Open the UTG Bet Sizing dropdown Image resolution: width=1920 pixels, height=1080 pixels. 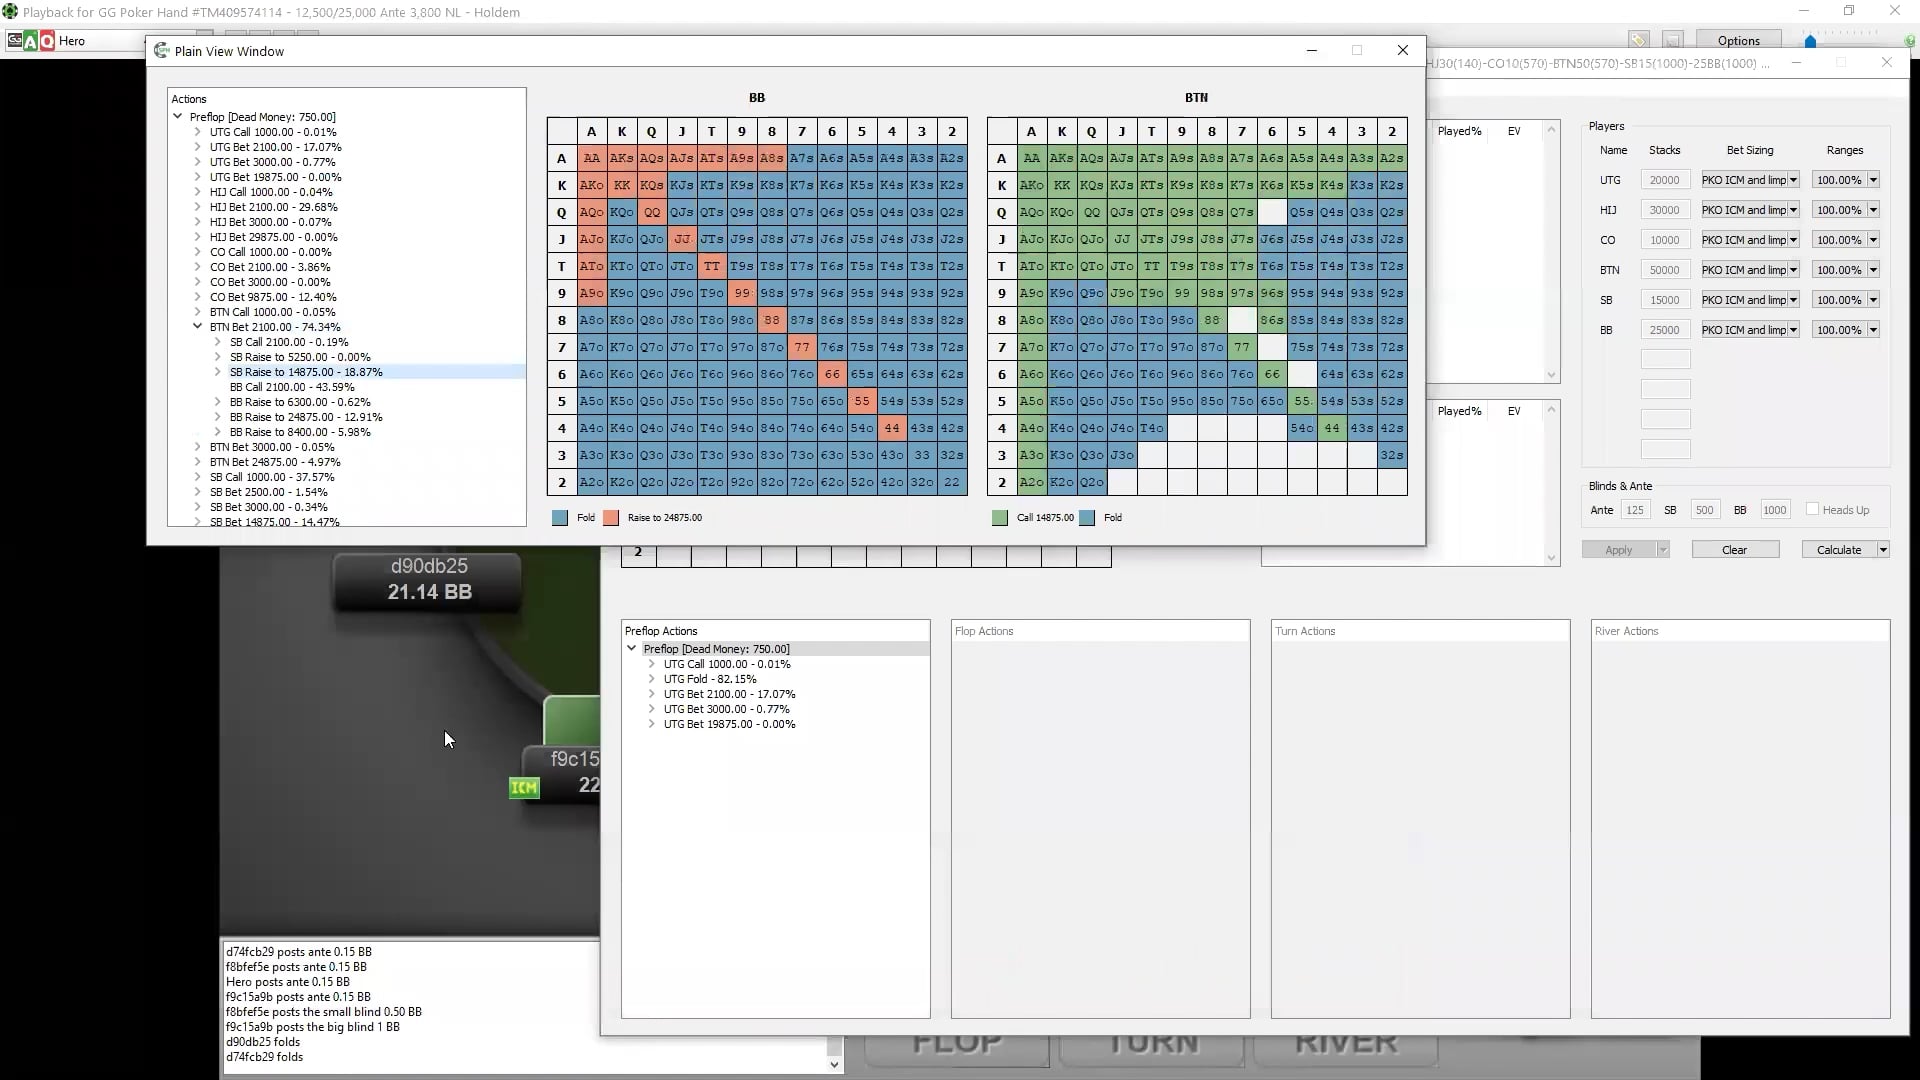coord(1793,180)
